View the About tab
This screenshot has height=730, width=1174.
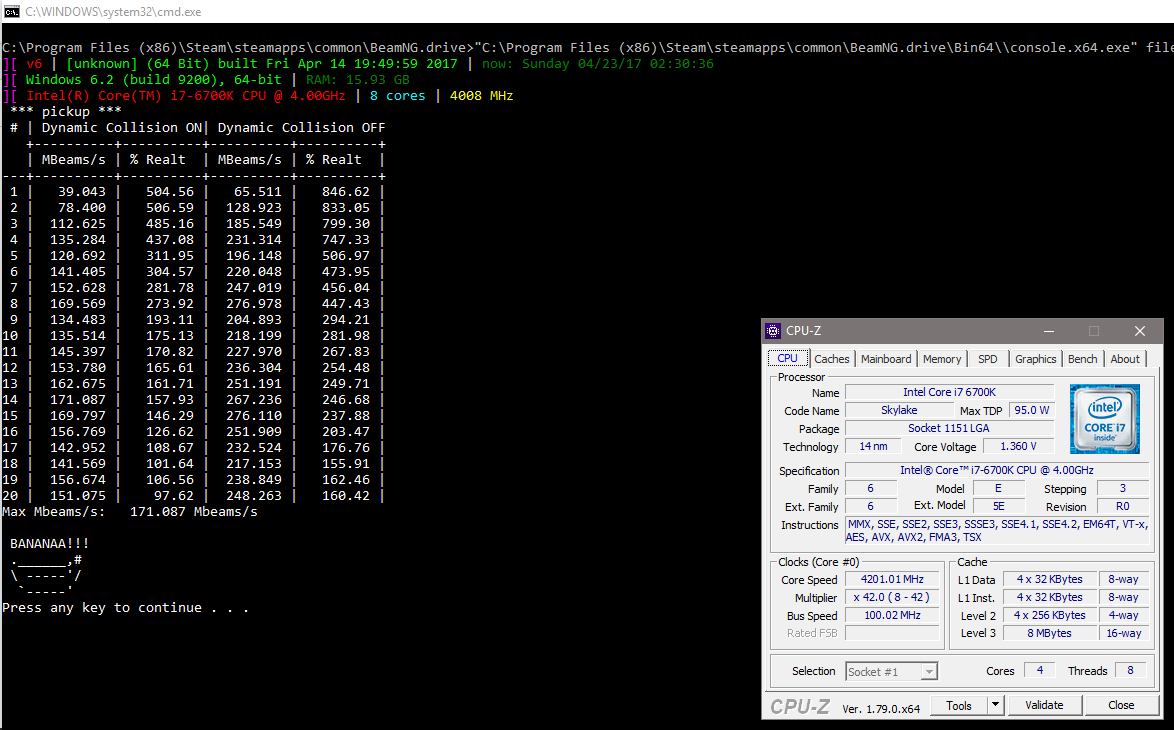[1125, 359]
